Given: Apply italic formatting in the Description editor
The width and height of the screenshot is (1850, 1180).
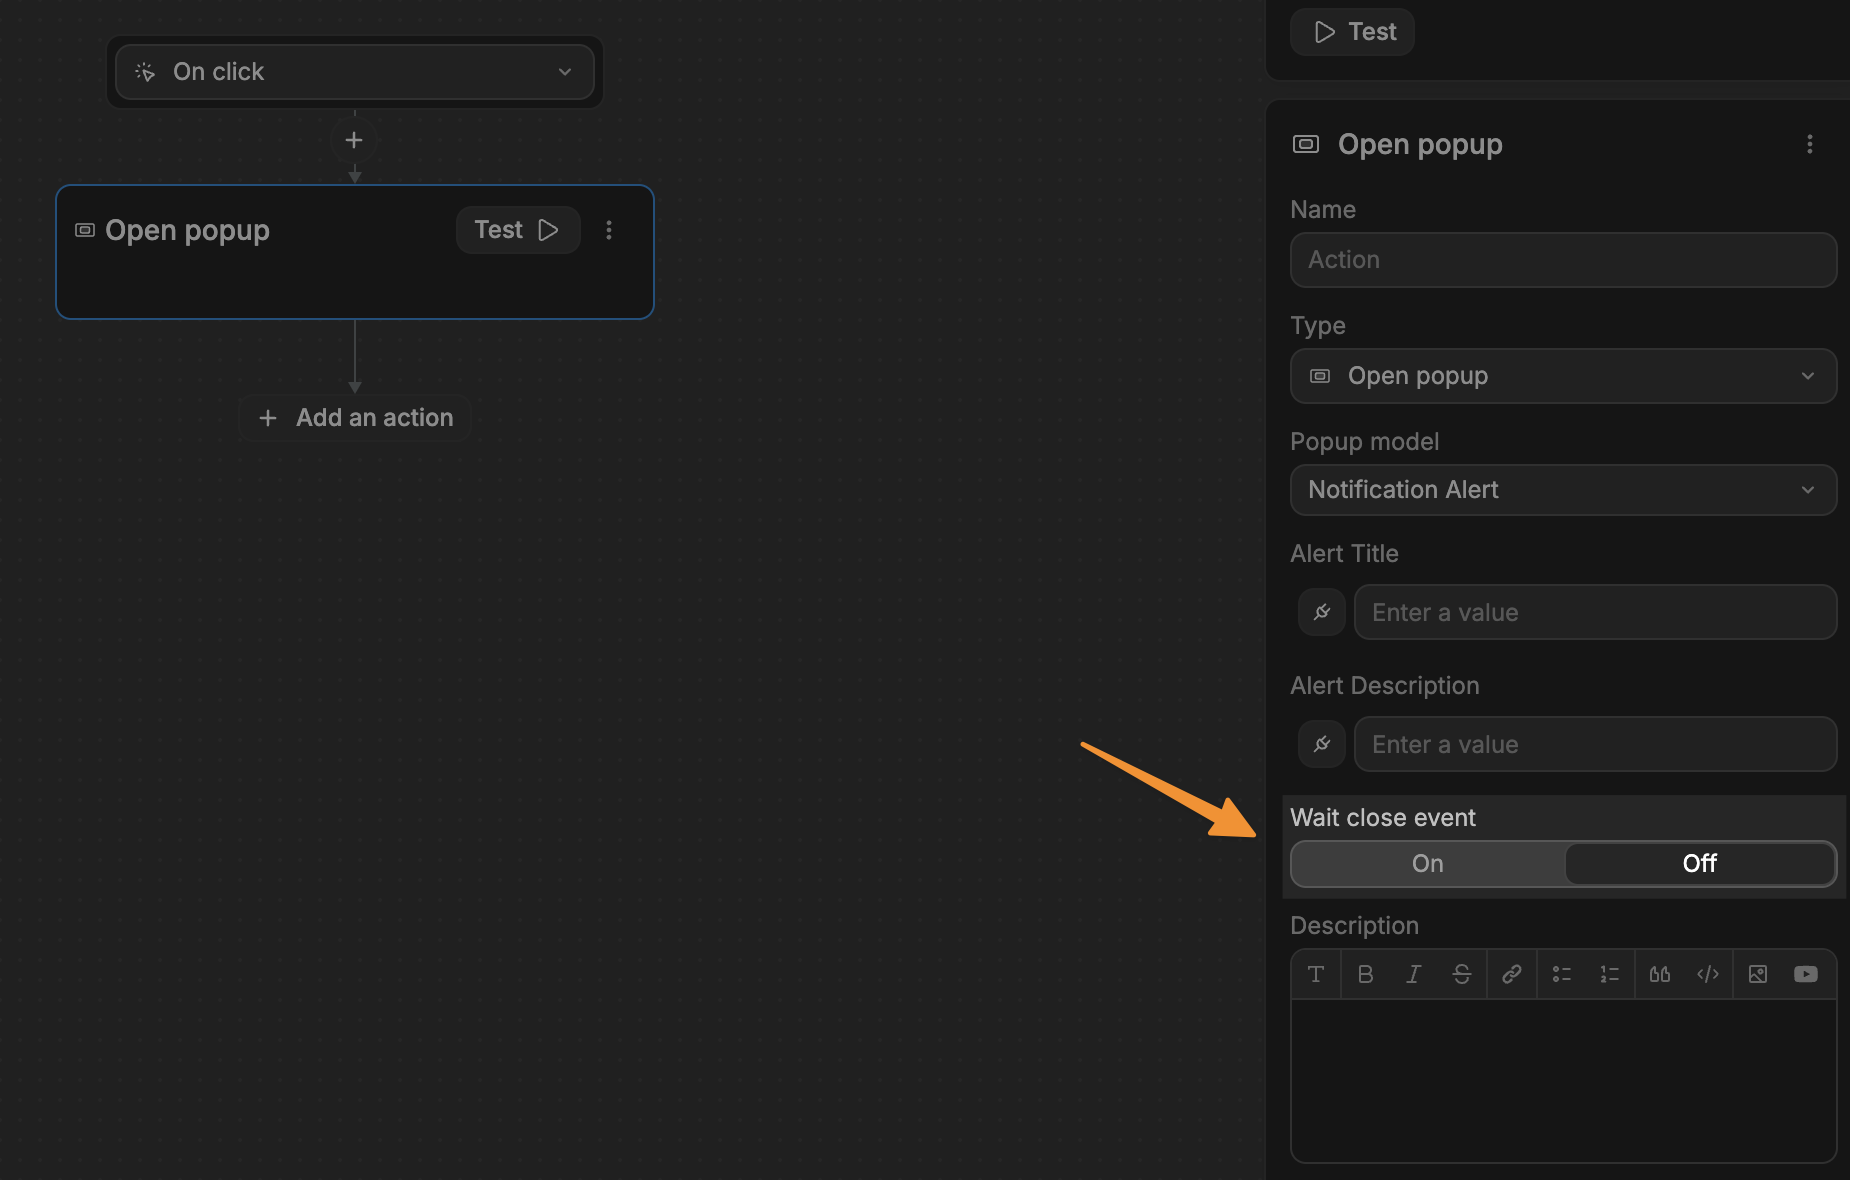Looking at the screenshot, I should [1413, 974].
